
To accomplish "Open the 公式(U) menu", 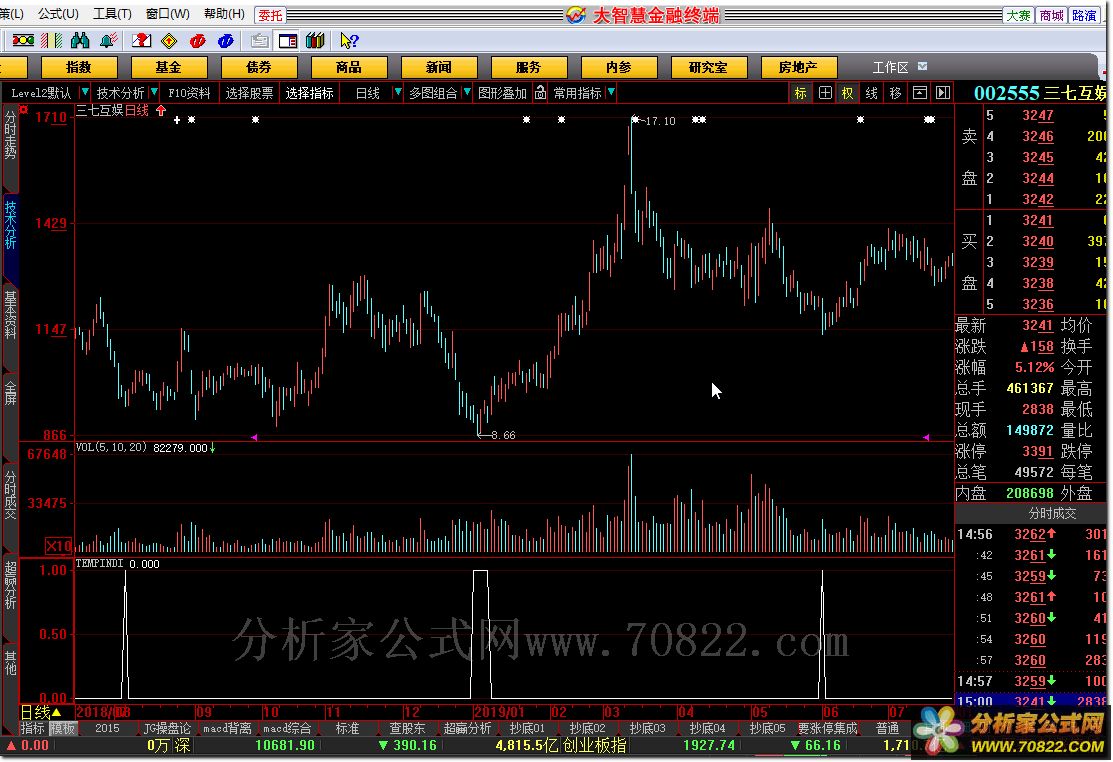I will [x=58, y=13].
